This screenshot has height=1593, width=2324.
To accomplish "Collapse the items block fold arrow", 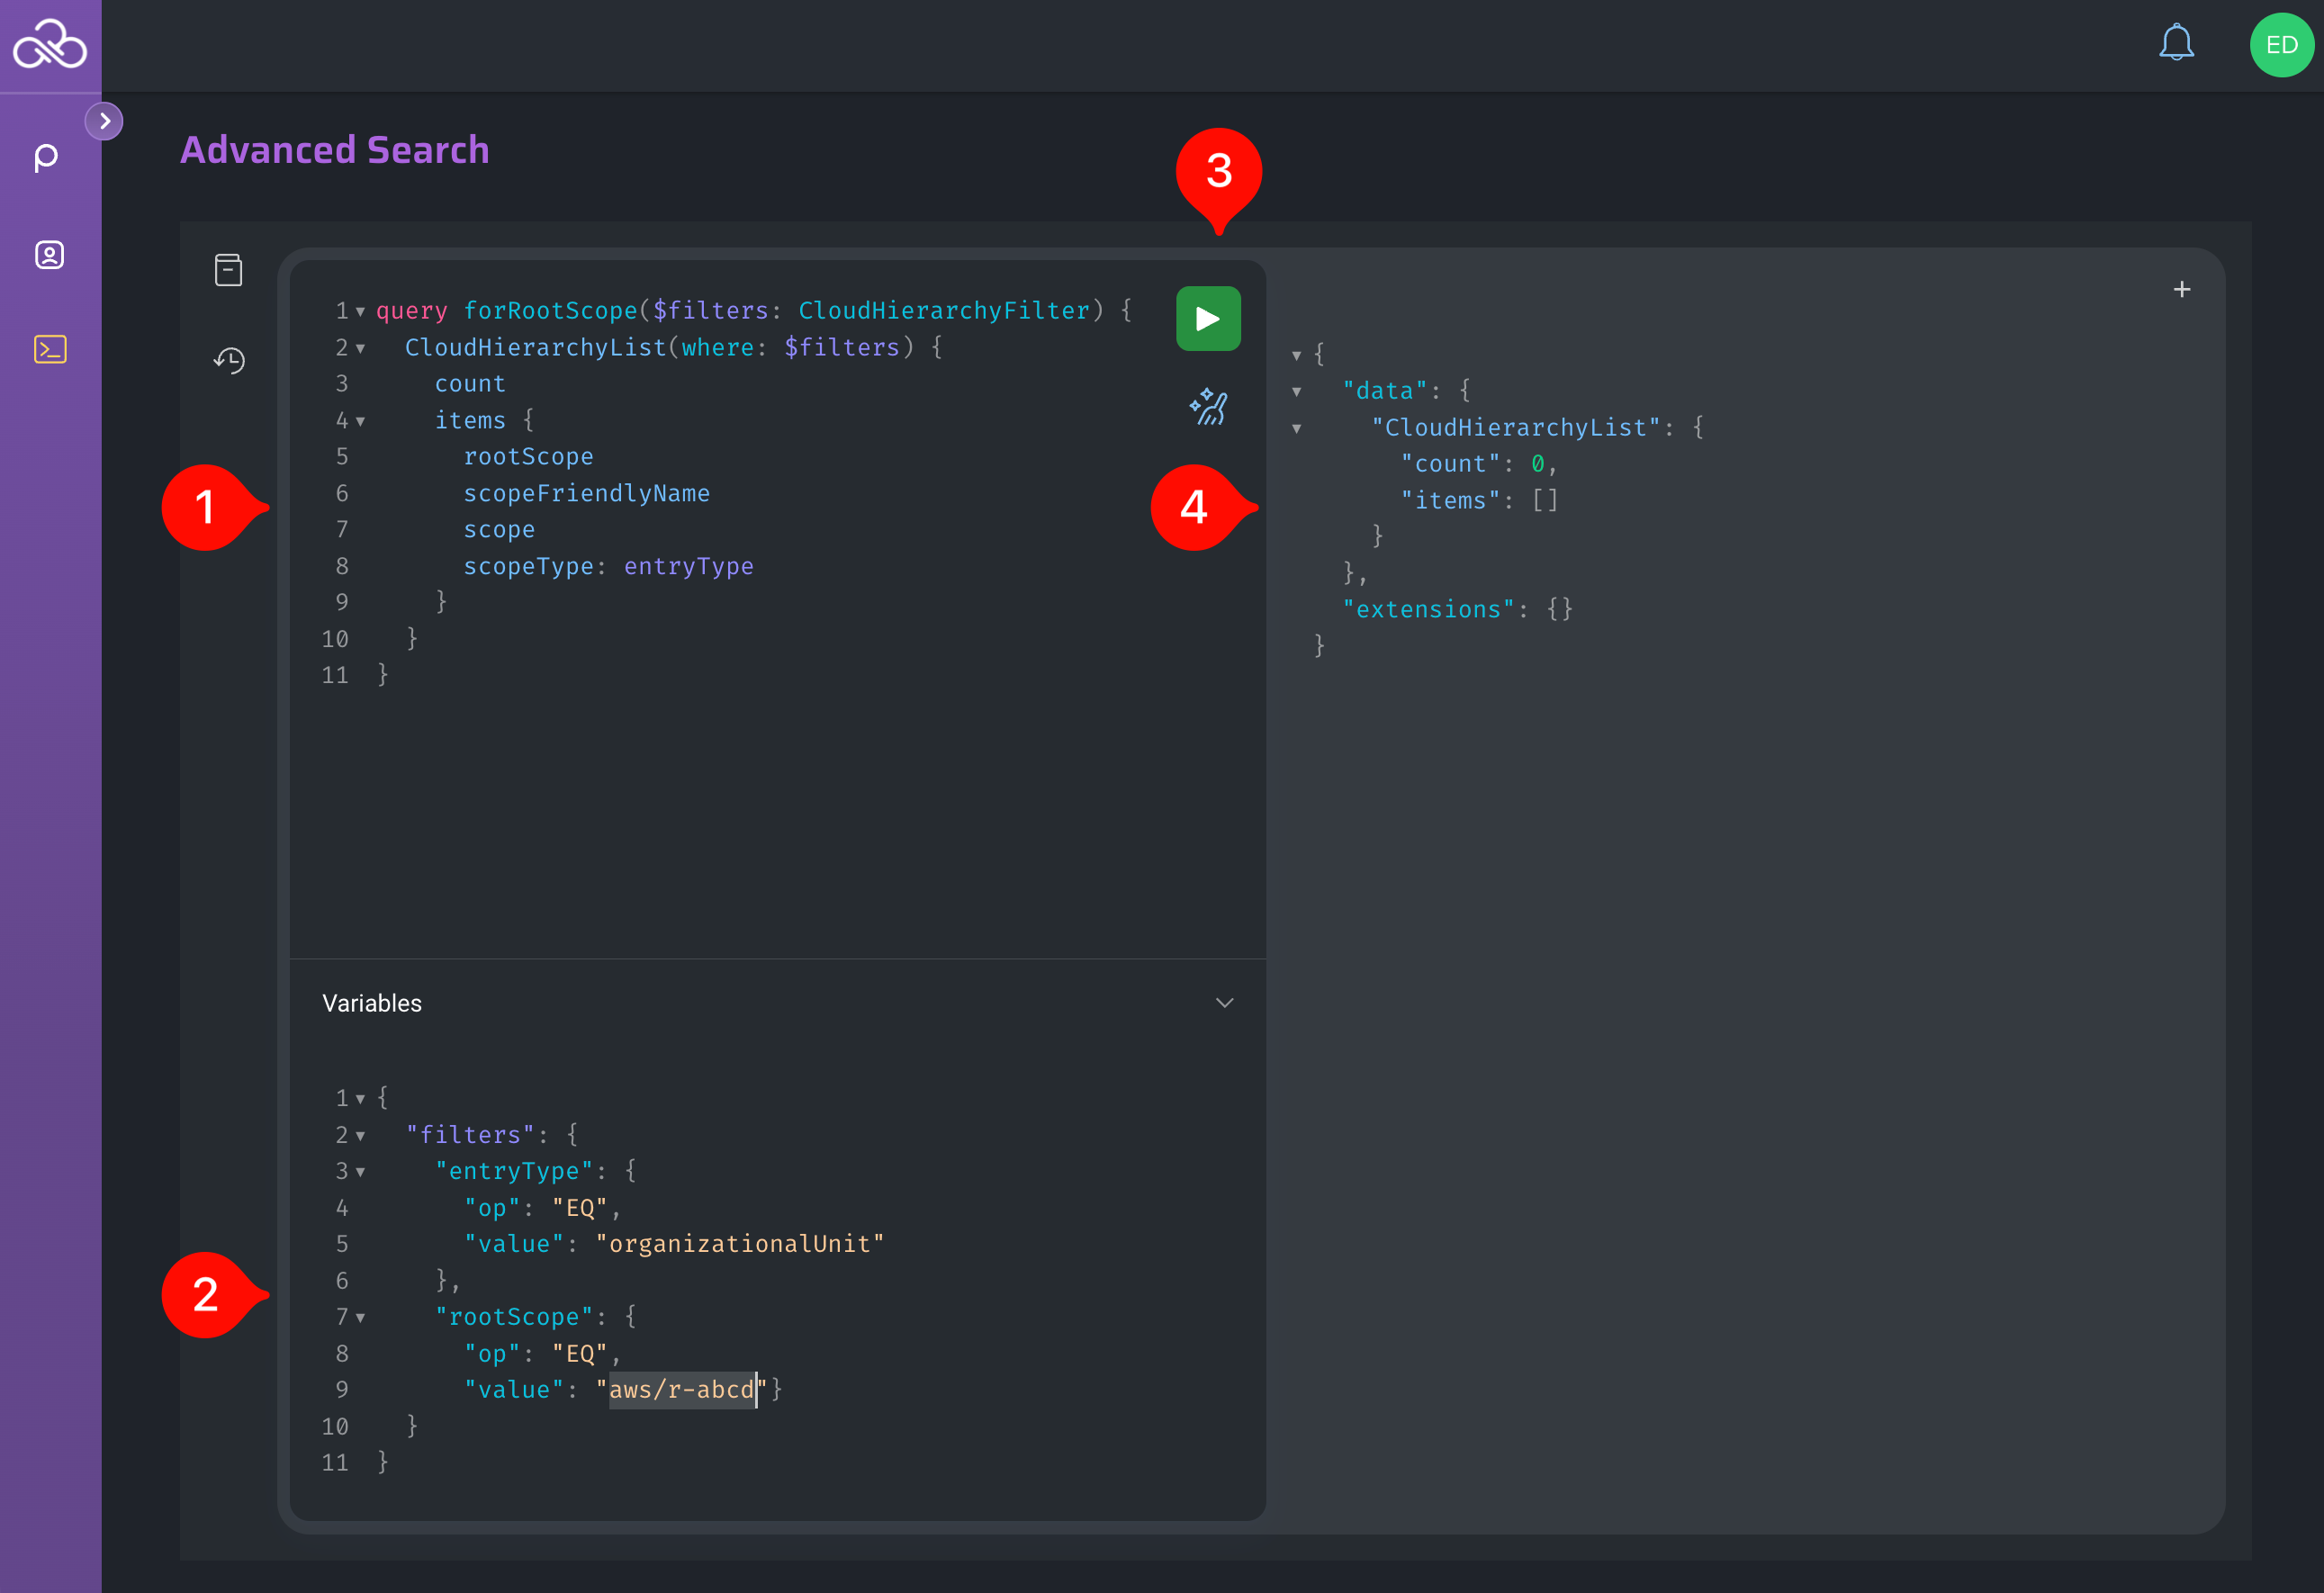I will point(361,422).
